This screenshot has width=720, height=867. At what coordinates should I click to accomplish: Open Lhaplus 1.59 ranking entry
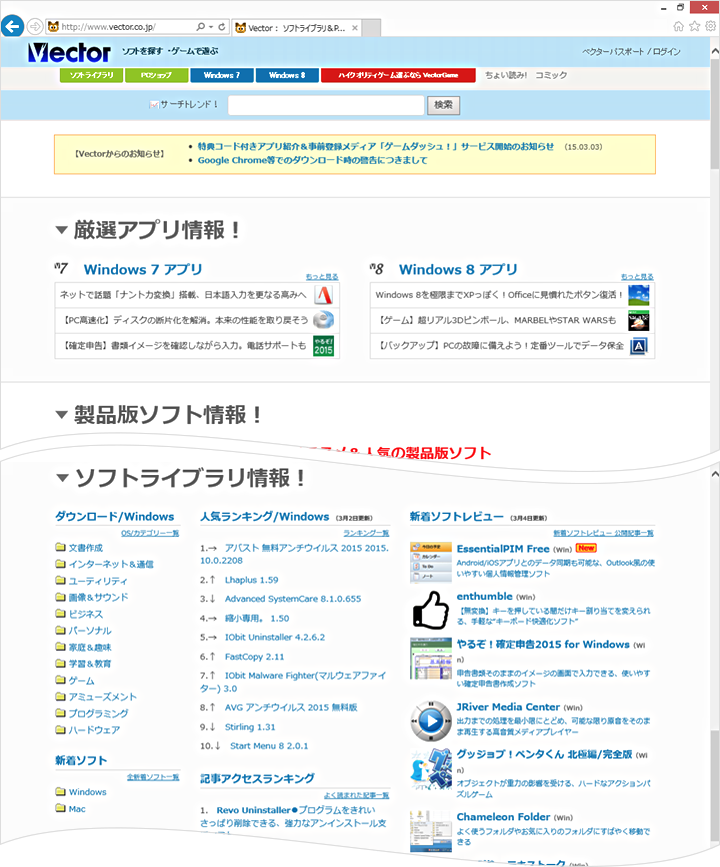point(252,580)
